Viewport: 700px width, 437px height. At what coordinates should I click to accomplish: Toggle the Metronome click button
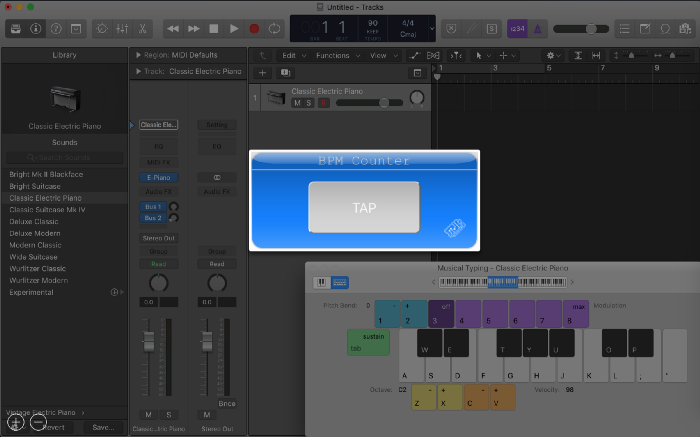[538, 29]
